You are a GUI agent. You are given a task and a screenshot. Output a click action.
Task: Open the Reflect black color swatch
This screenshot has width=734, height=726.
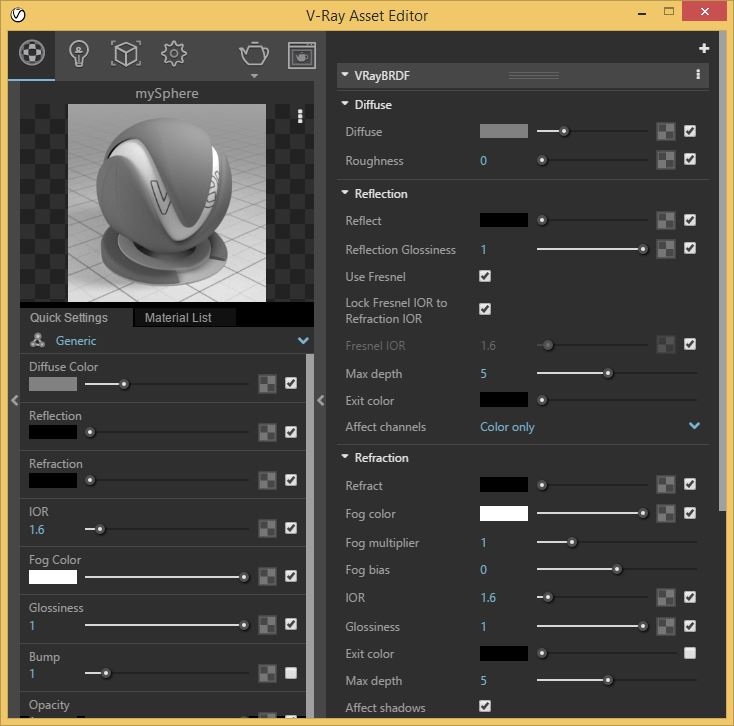pos(504,220)
